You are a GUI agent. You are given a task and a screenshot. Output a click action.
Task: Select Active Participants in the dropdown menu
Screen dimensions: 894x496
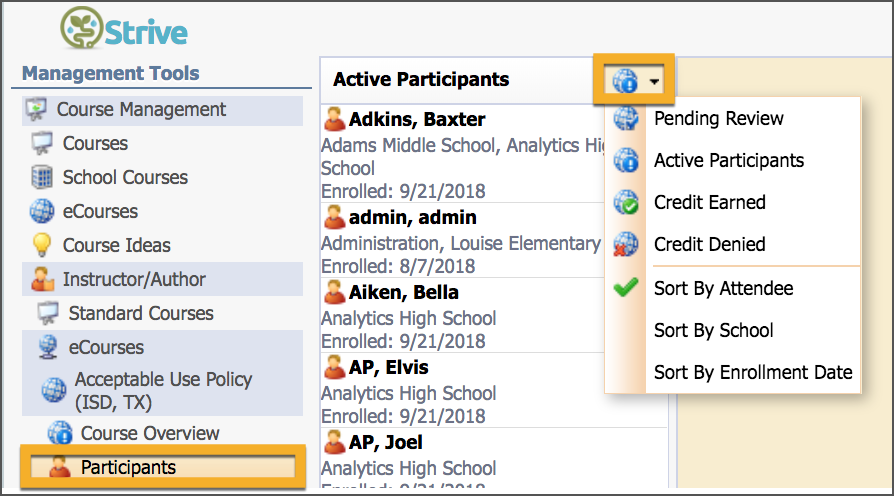729,161
